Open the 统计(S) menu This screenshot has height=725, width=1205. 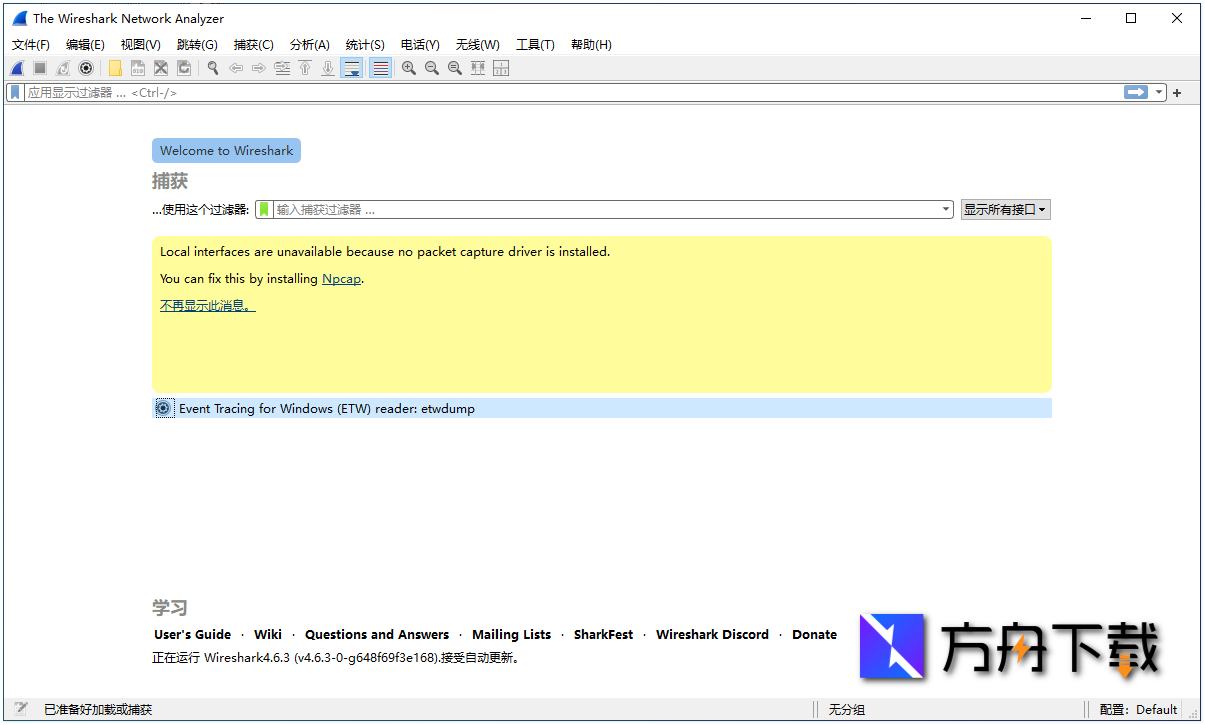pos(364,44)
